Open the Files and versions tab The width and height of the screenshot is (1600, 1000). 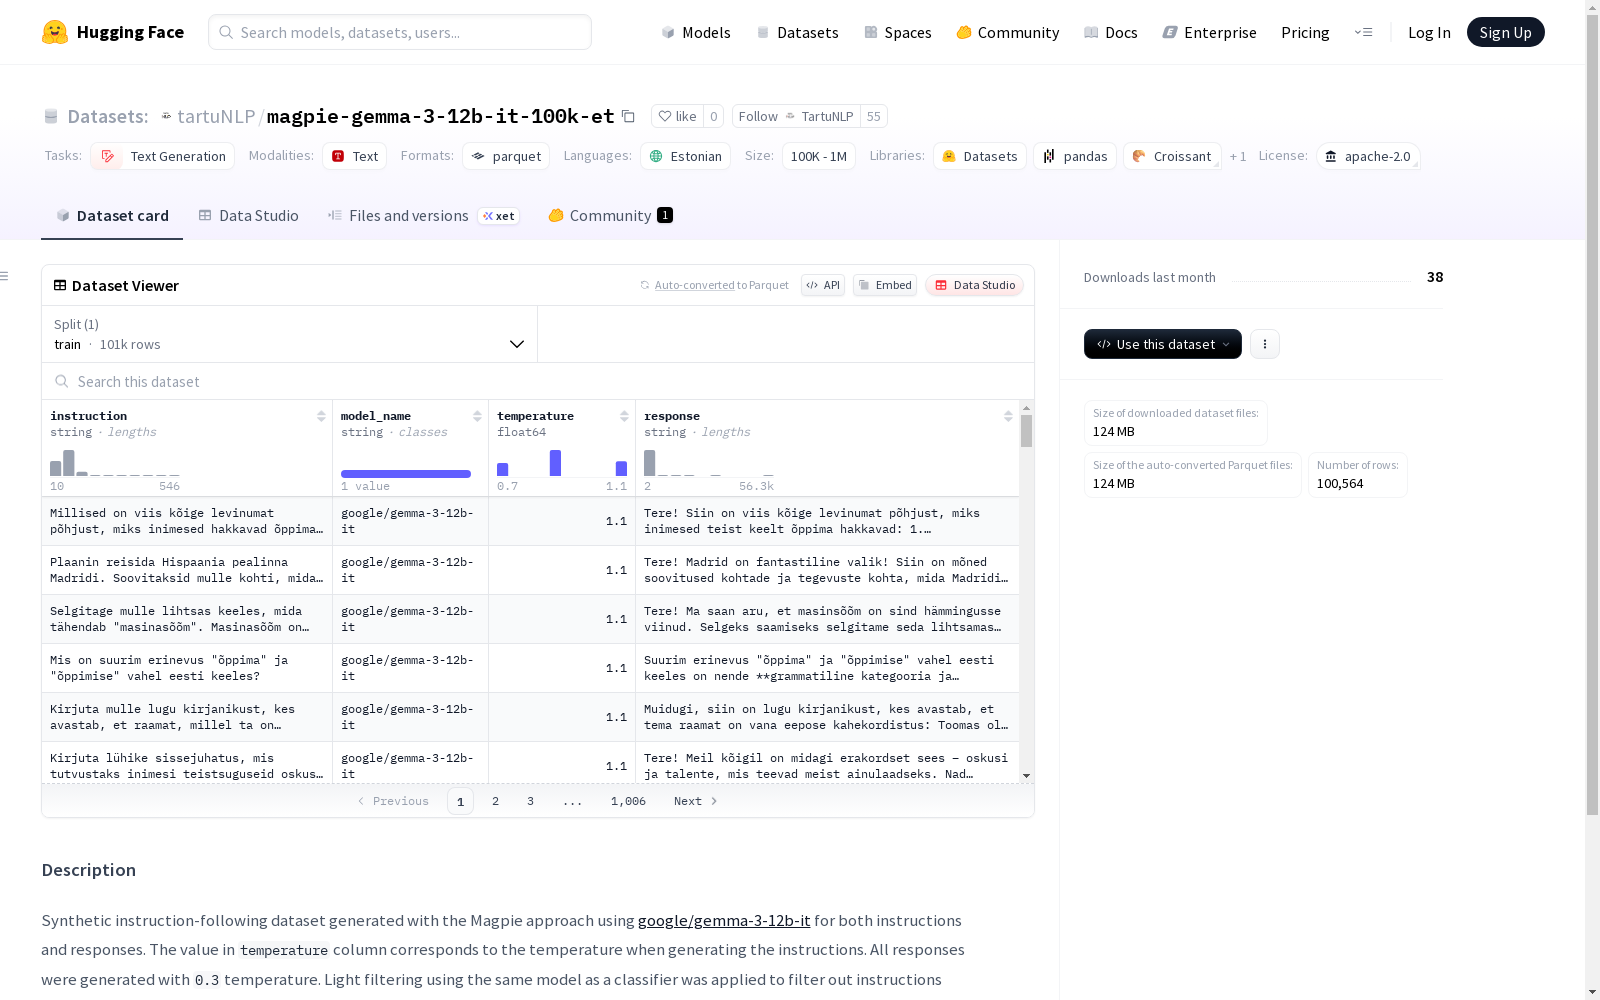pos(423,216)
